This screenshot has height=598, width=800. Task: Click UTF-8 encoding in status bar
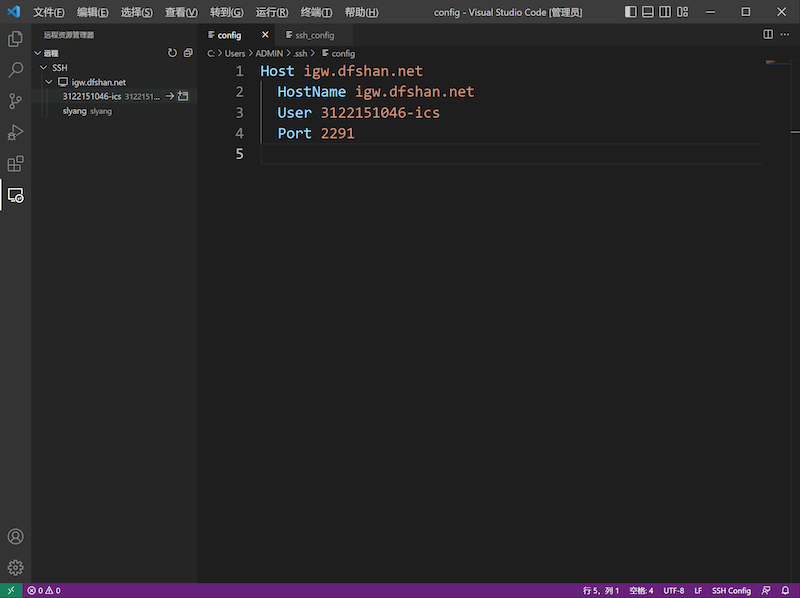(674, 591)
